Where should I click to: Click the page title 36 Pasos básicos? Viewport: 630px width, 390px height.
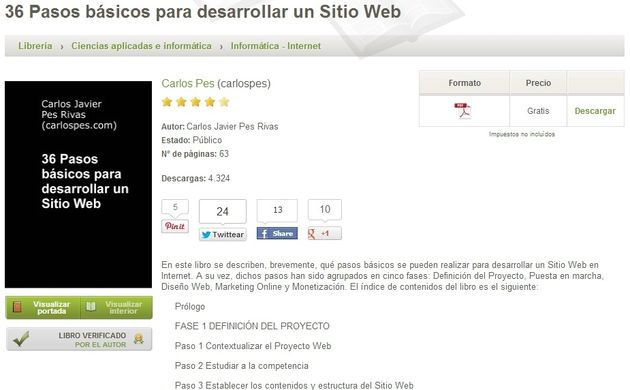[203, 11]
